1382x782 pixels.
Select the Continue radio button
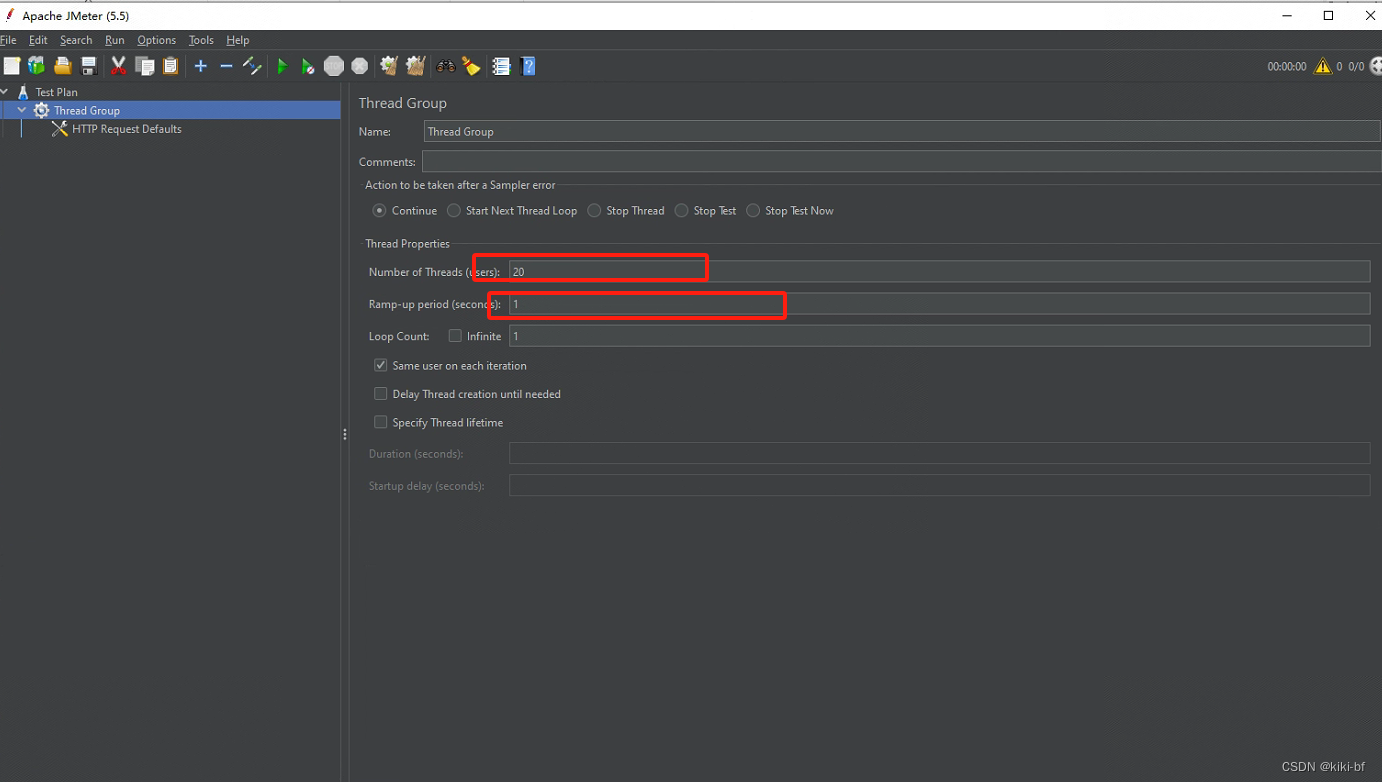click(379, 211)
